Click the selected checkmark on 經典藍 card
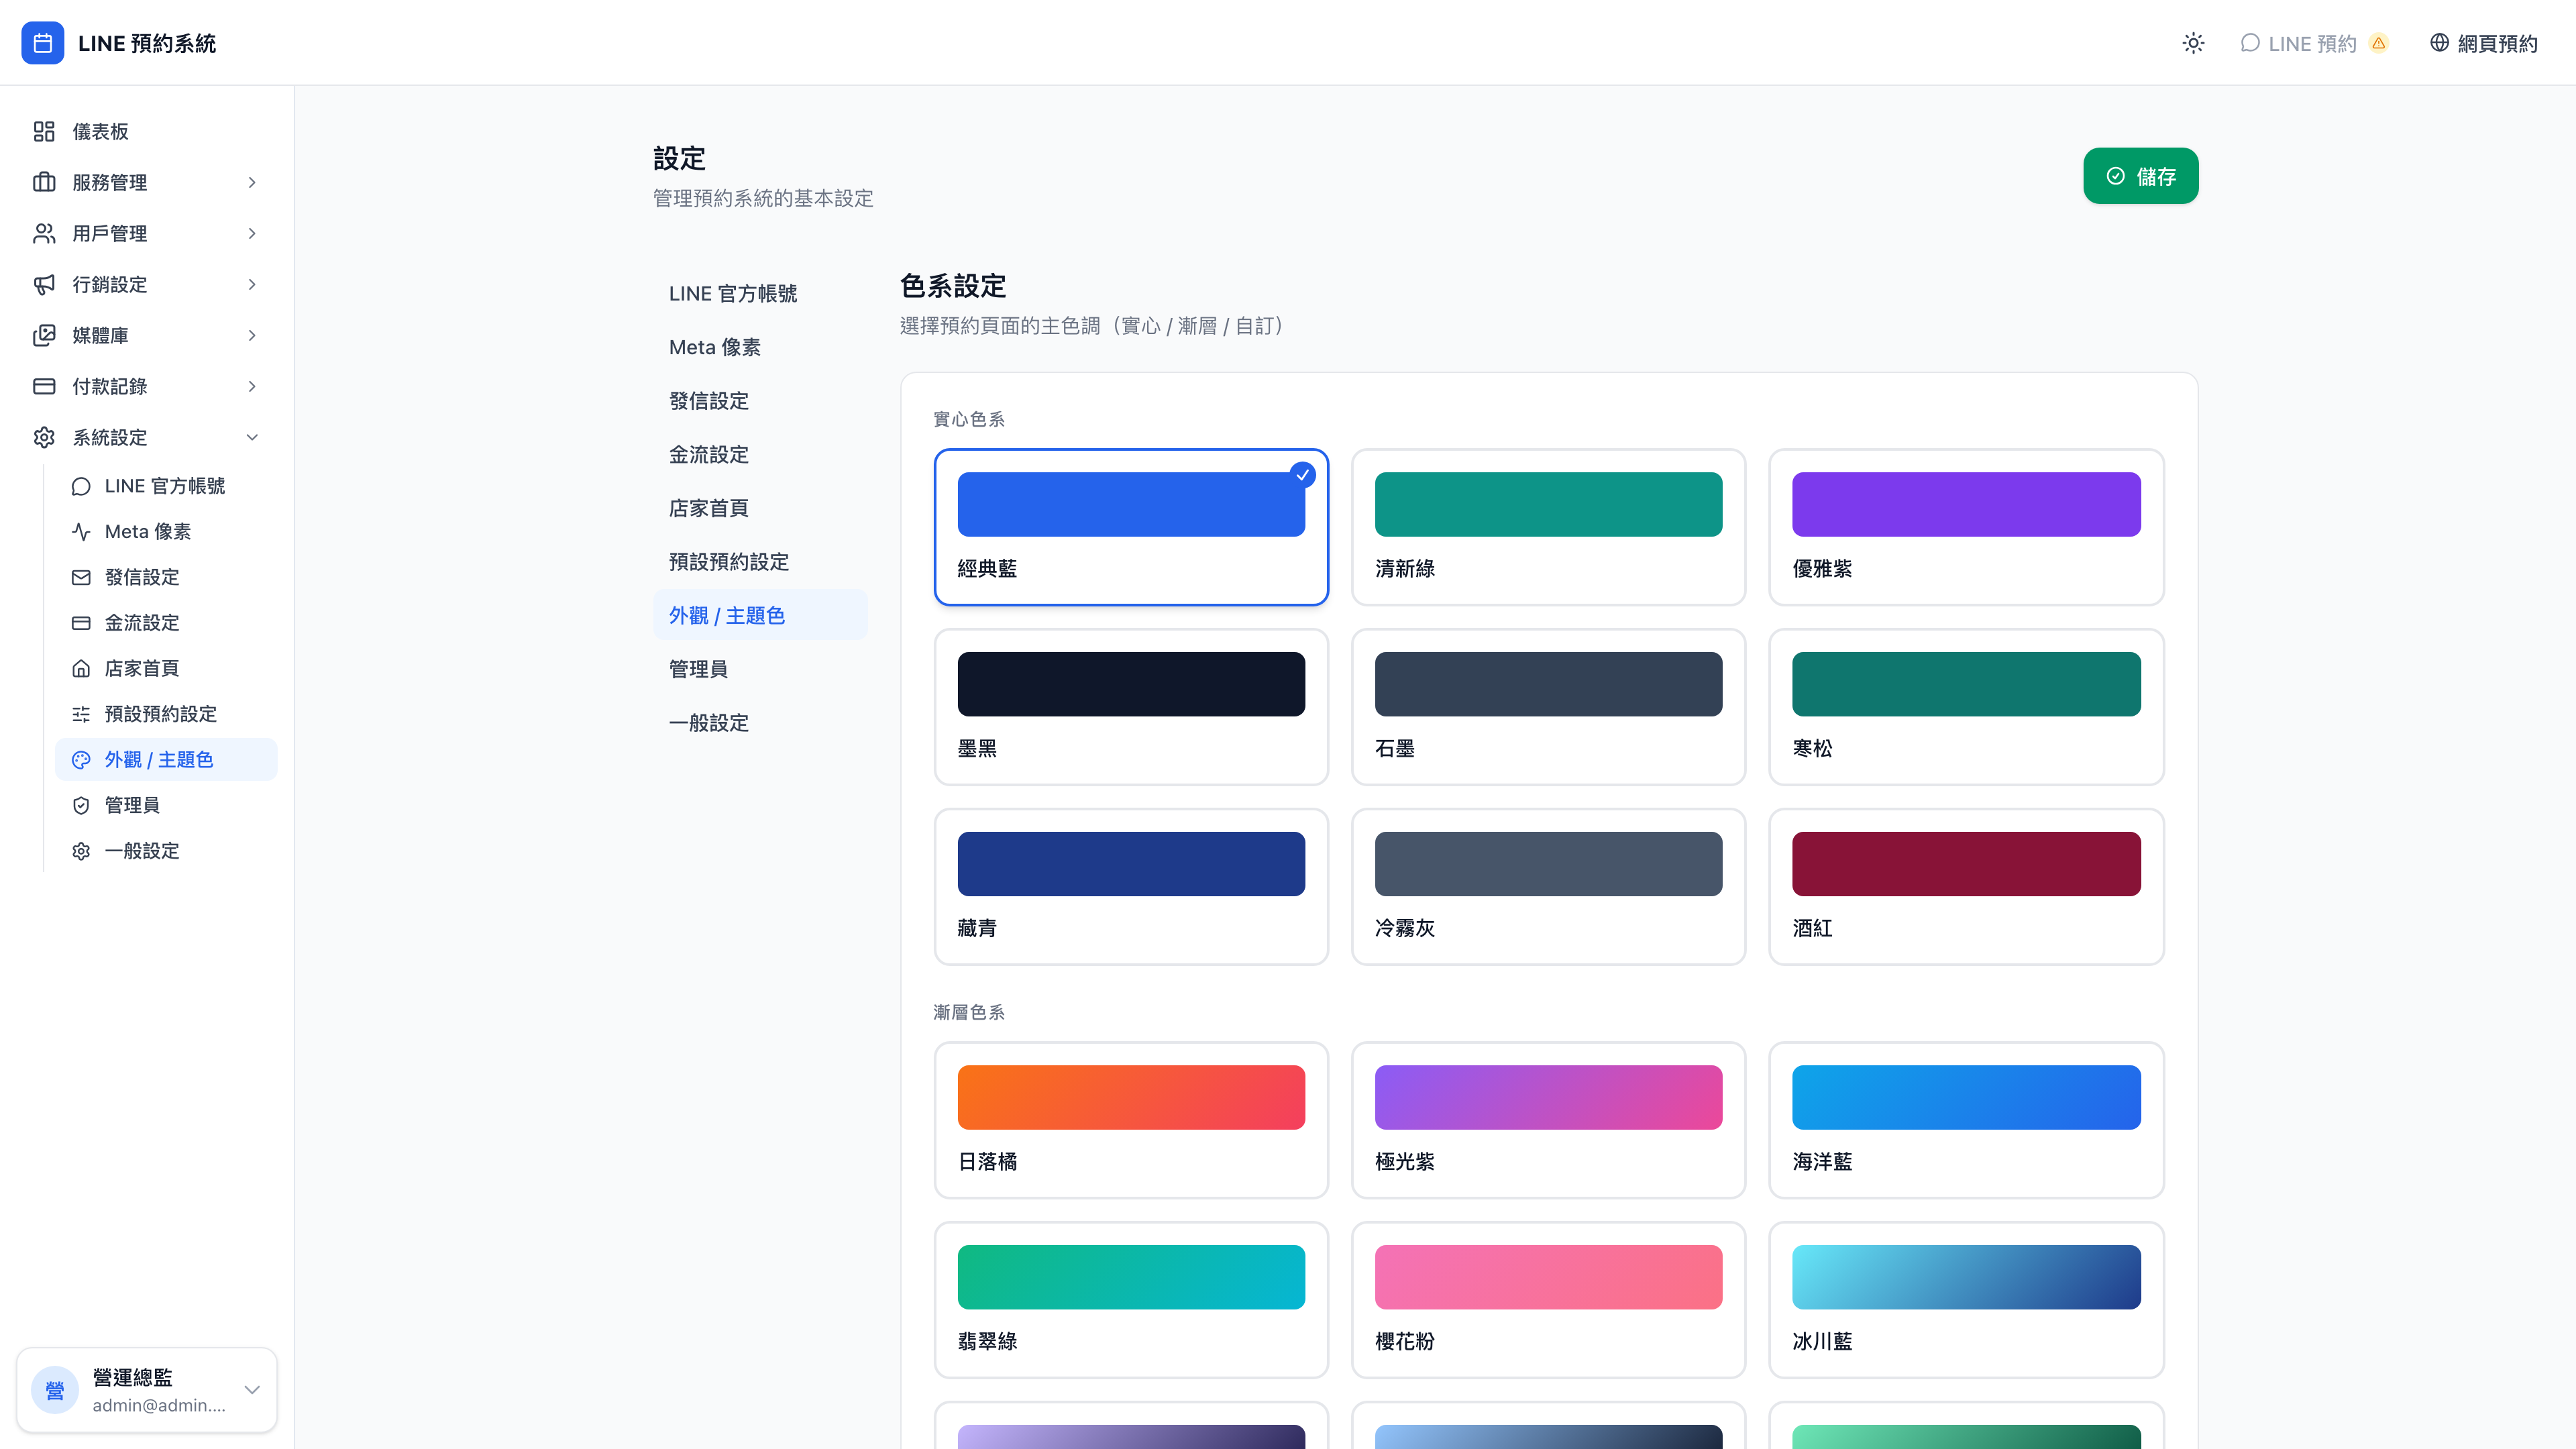The height and width of the screenshot is (1449, 2576). tap(1302, 474)
